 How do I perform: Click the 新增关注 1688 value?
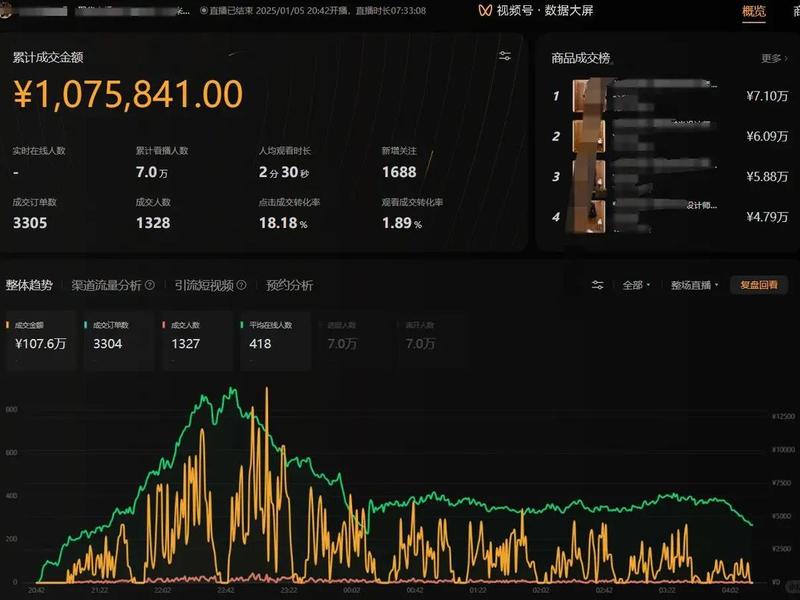click(x=399, y=172)
